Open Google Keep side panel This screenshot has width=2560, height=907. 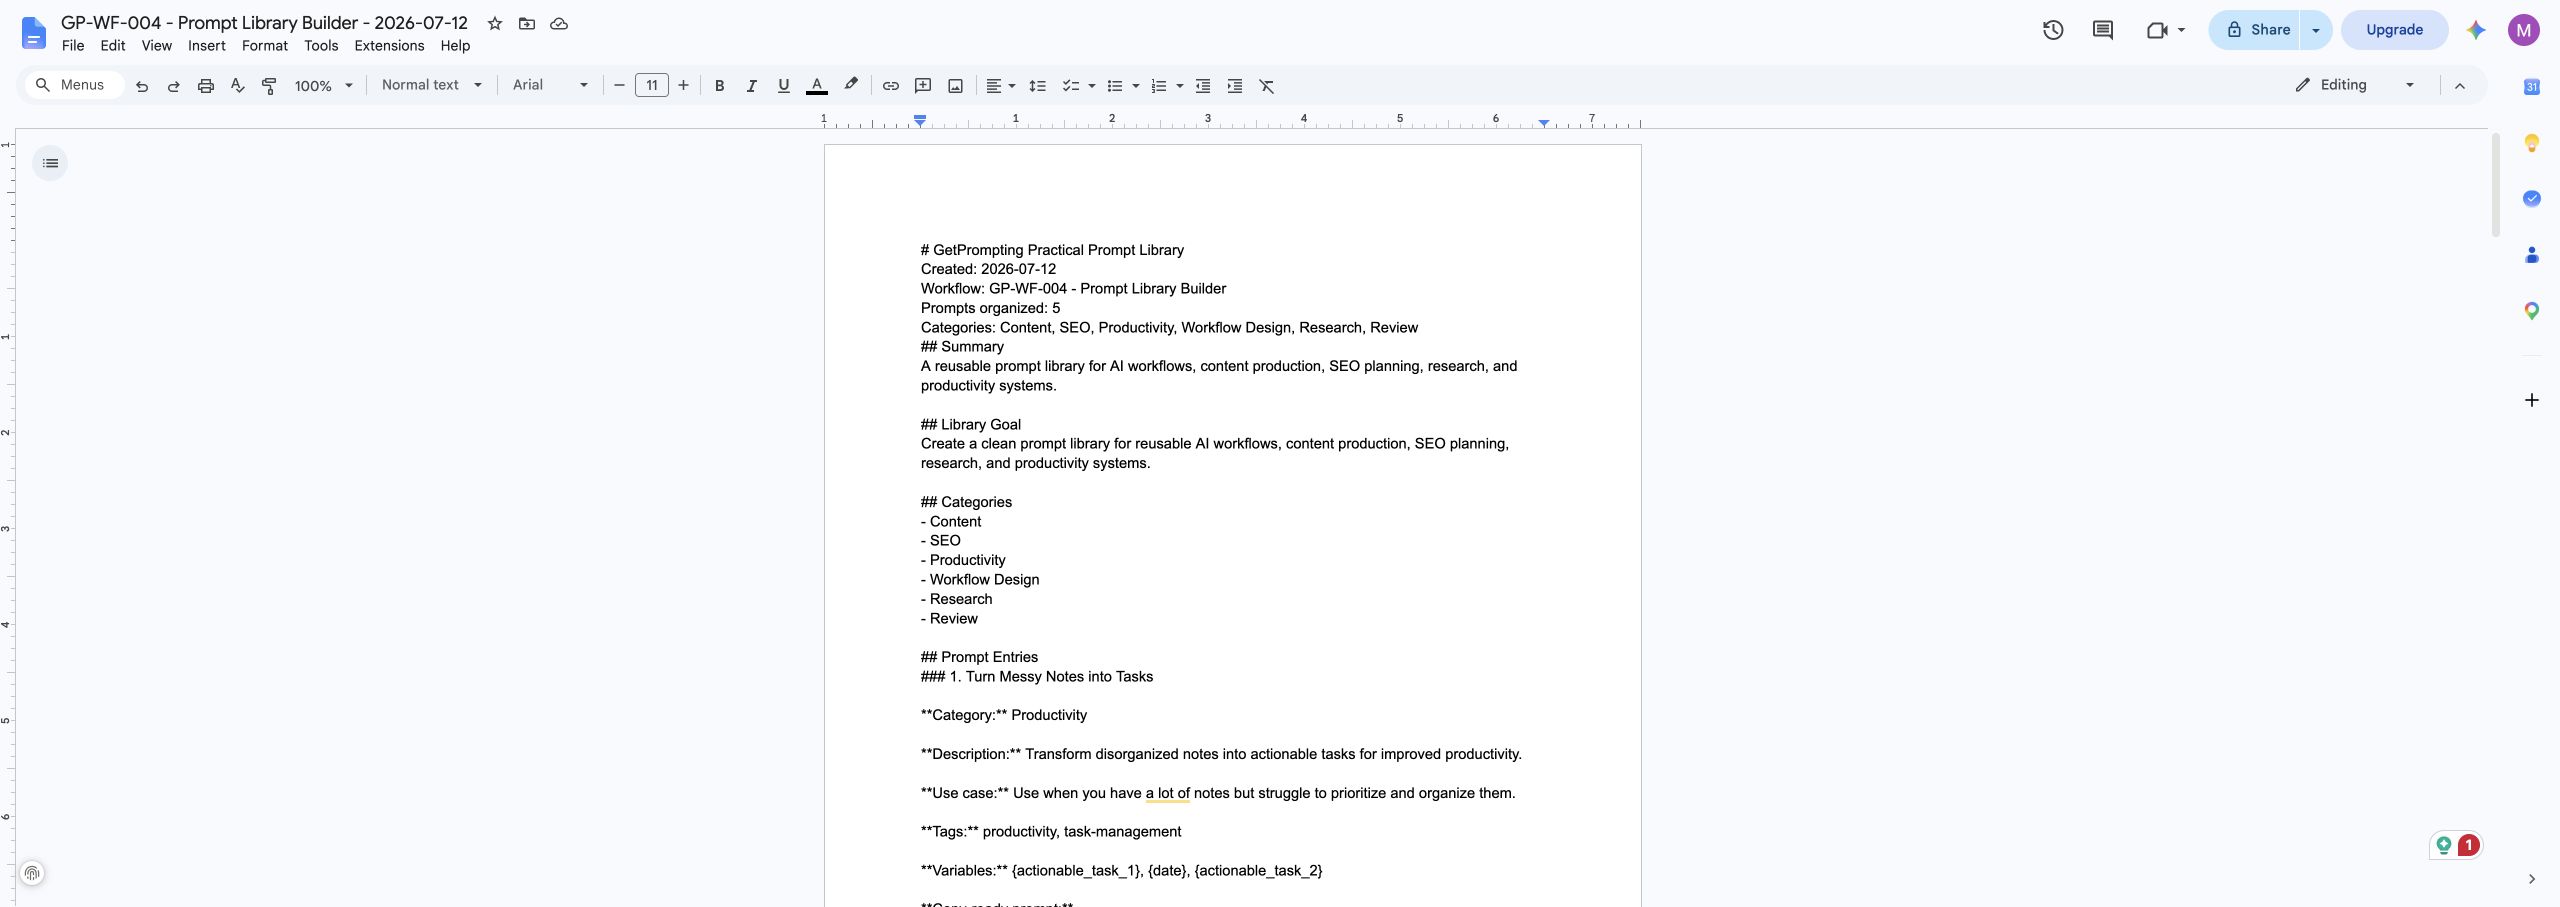point(2532,143)
